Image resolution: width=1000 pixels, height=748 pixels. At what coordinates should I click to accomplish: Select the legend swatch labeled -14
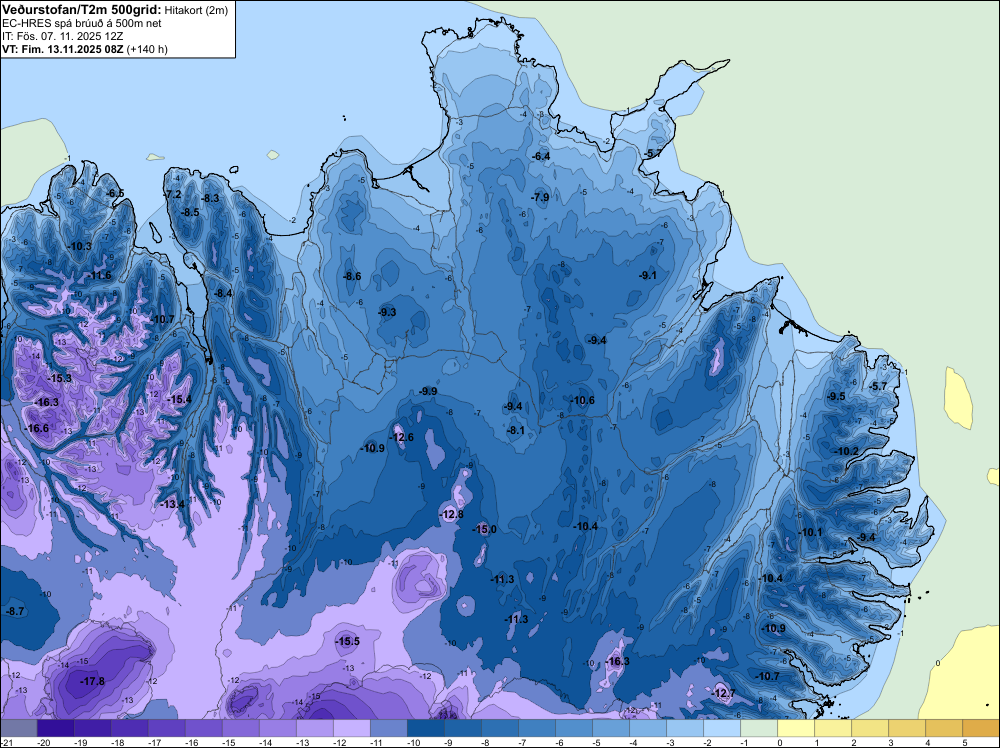point(277,728)
